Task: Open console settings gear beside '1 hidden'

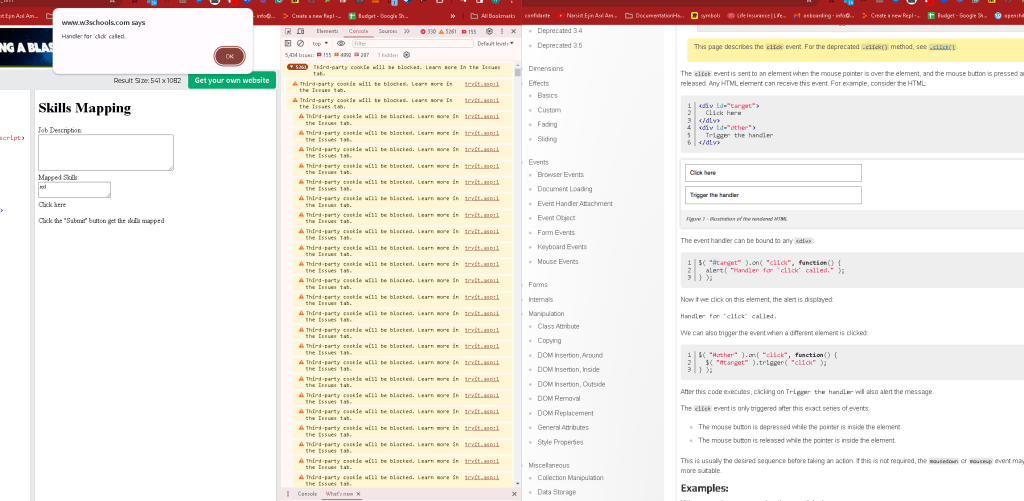Action: [407, 56]
